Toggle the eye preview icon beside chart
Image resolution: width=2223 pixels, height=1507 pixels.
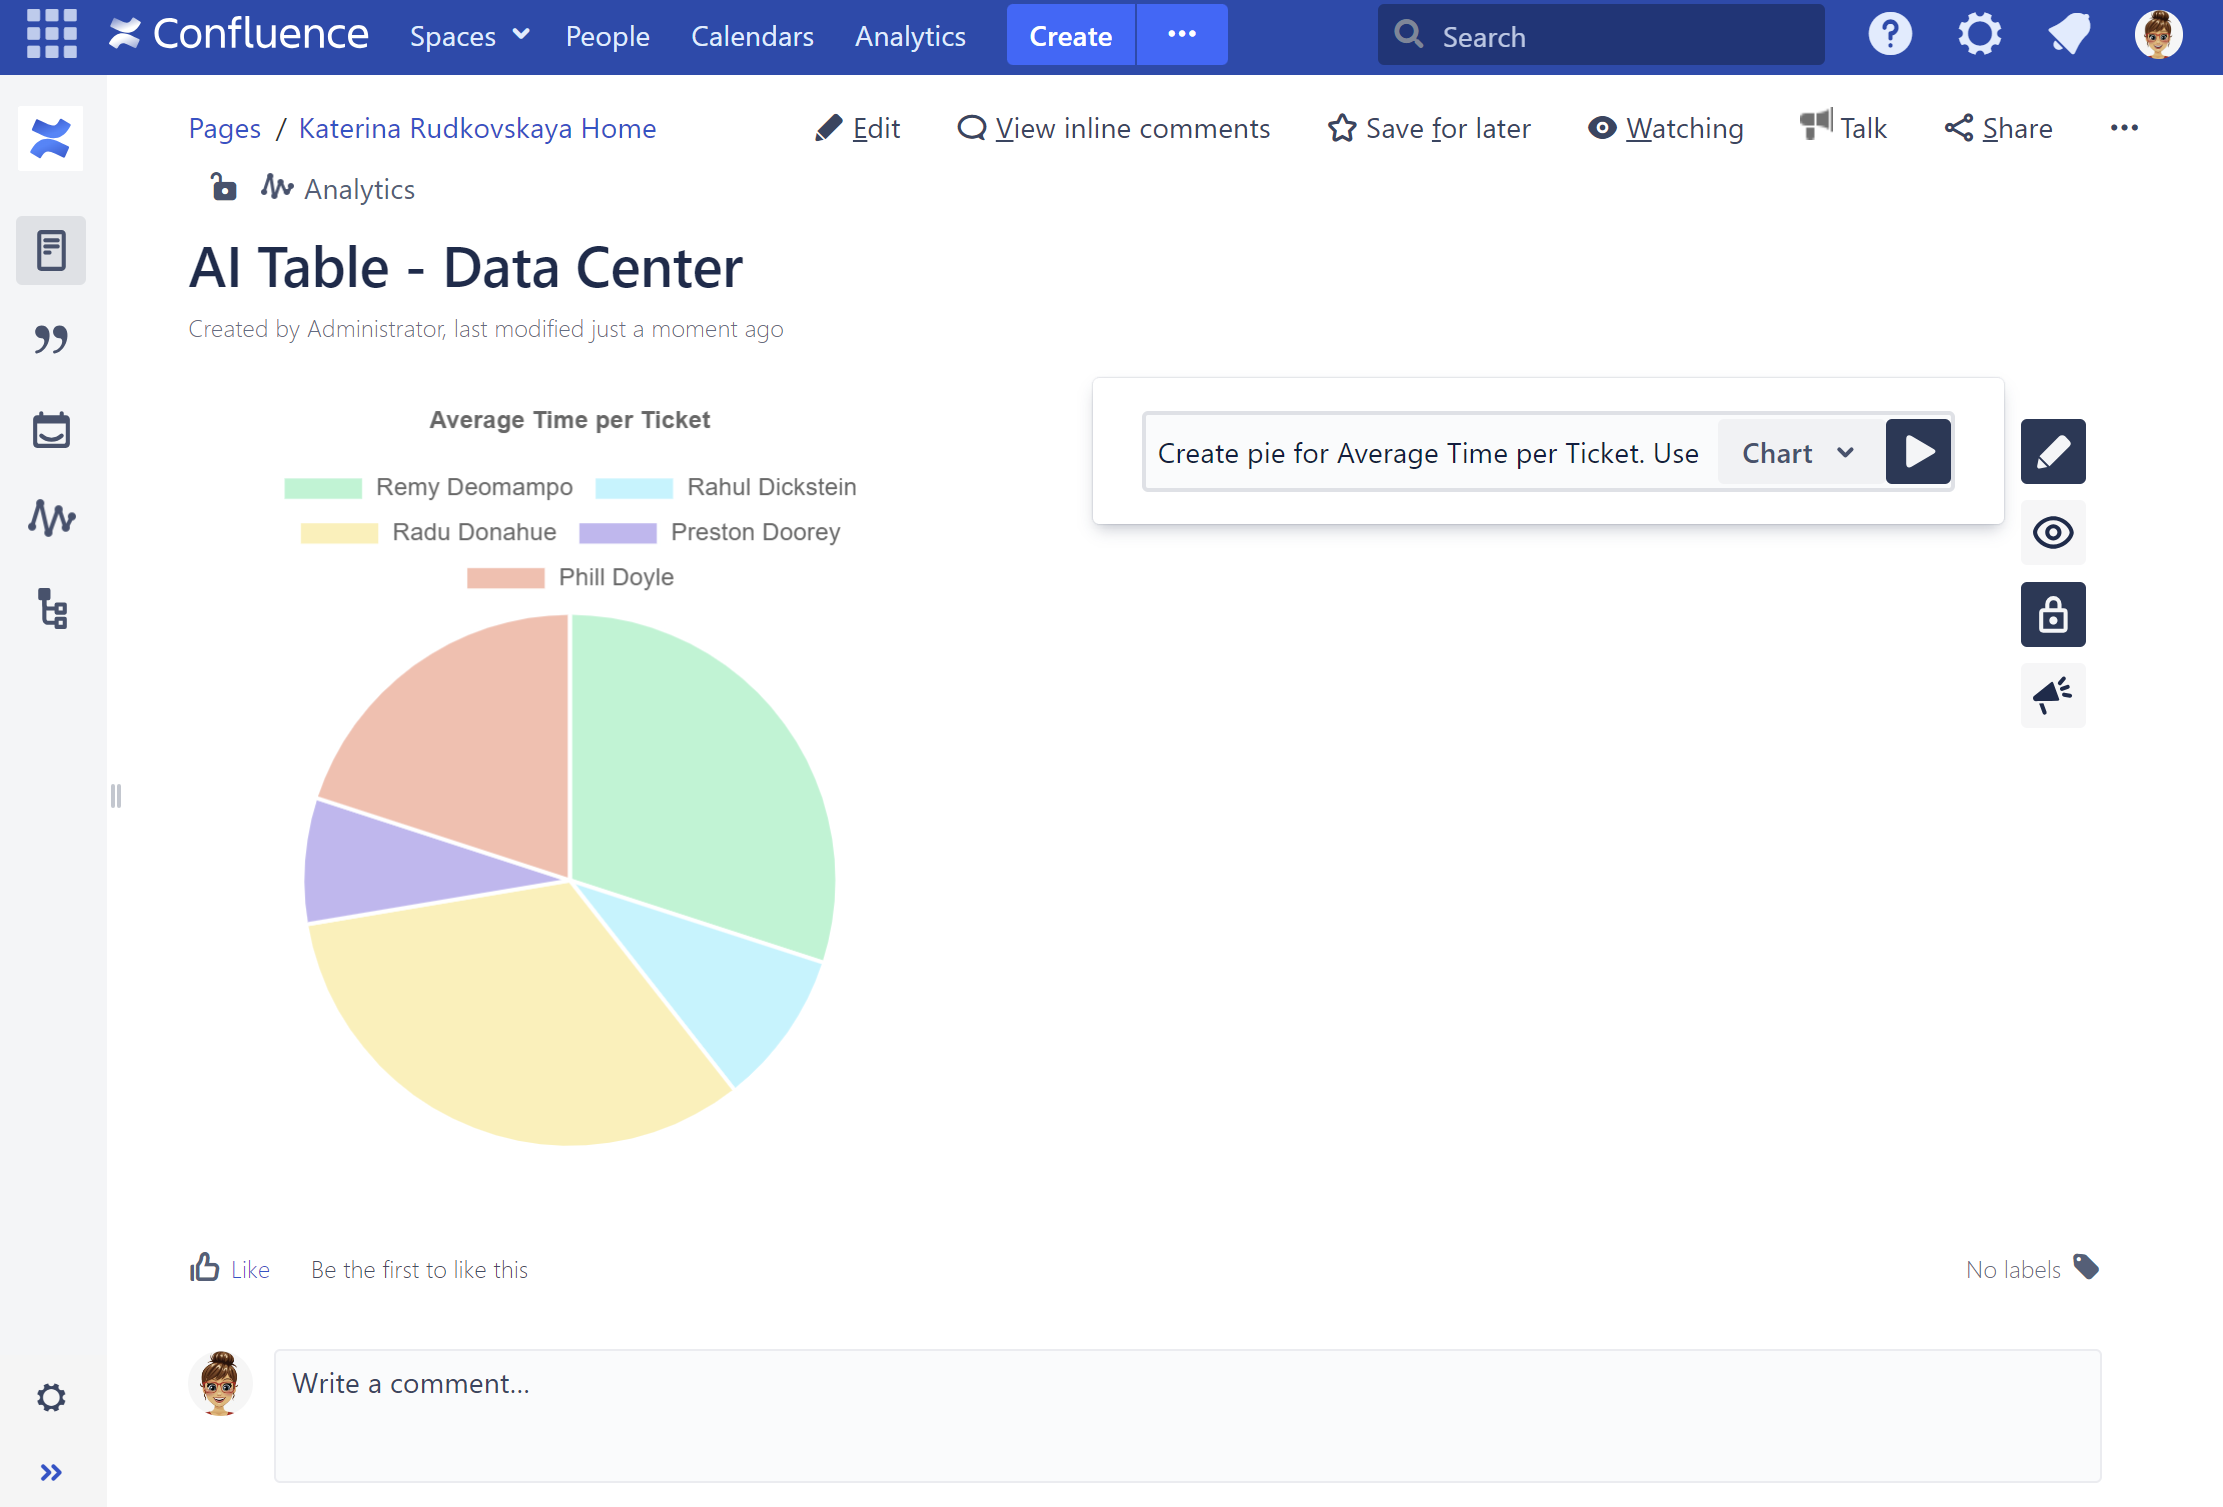[x=2052, y=533]
